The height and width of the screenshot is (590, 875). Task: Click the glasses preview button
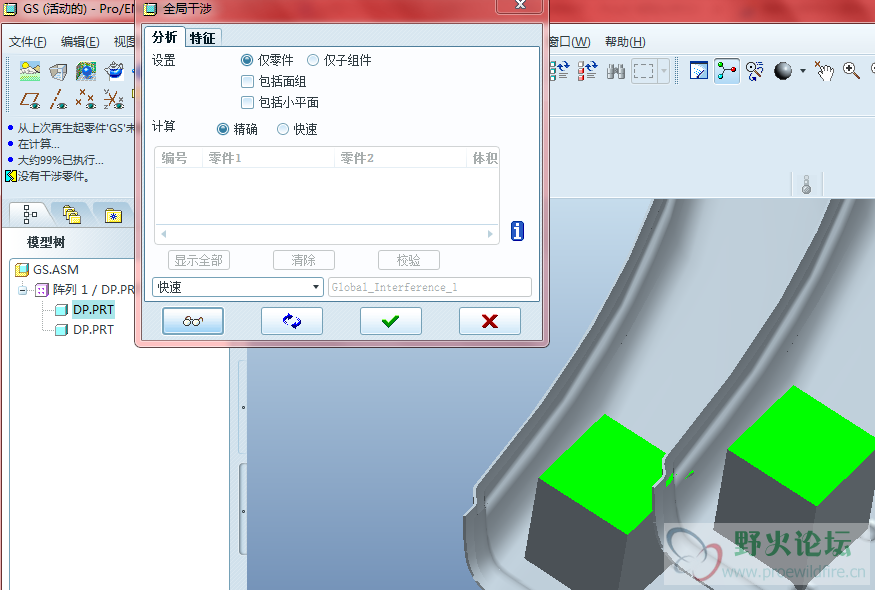193,321
